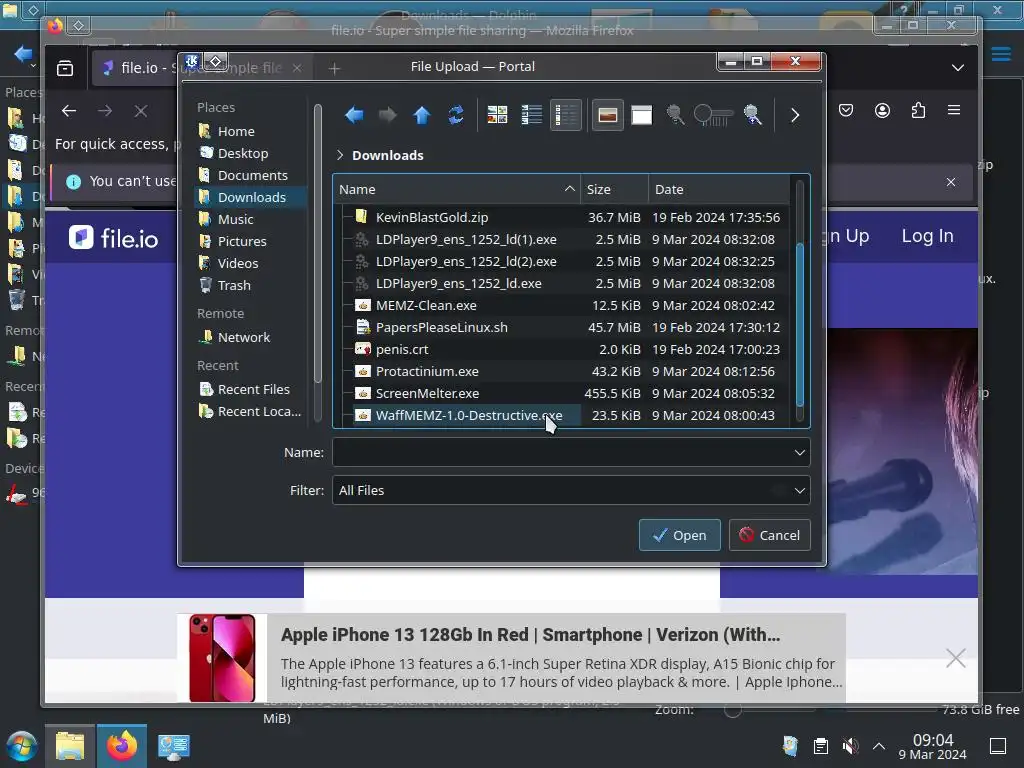Click the file.io logo
This screenshot has width=1024, height=768.
coord(114,238)
